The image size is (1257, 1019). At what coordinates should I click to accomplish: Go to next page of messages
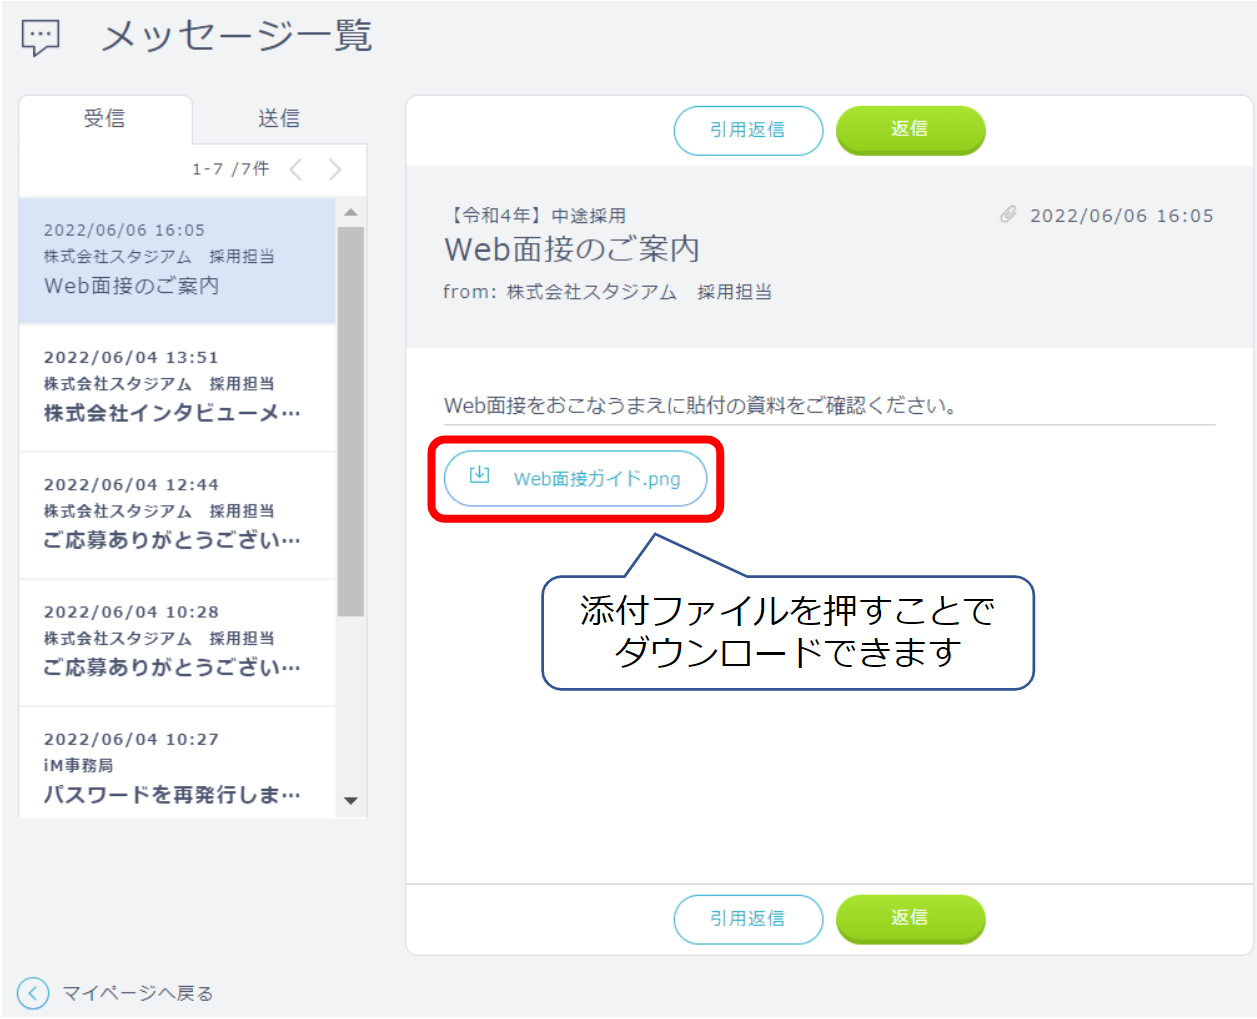point(335,169)
